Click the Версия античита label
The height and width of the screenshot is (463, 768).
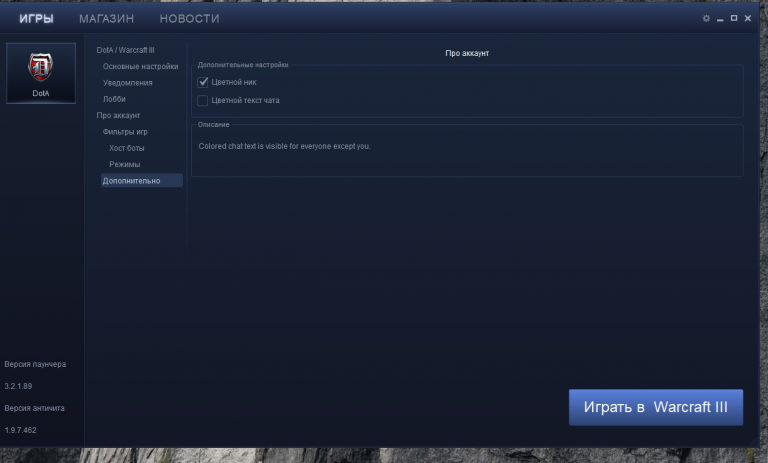(34, 408)
